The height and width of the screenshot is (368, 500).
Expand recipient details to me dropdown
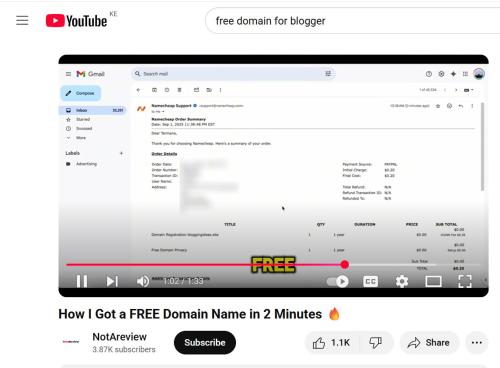pyautogui.click(x=163, y=112)
